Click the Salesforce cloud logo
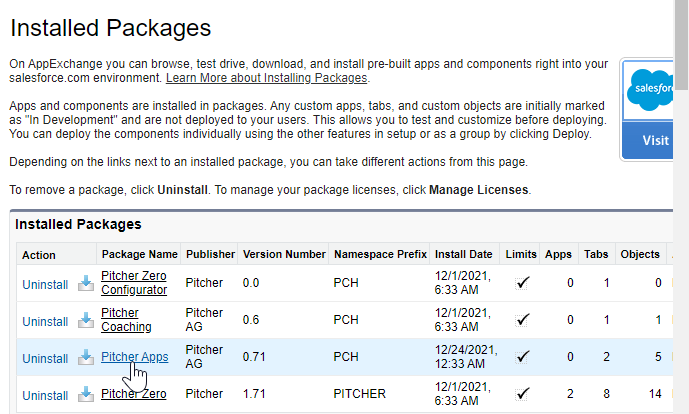 [651, 92]
